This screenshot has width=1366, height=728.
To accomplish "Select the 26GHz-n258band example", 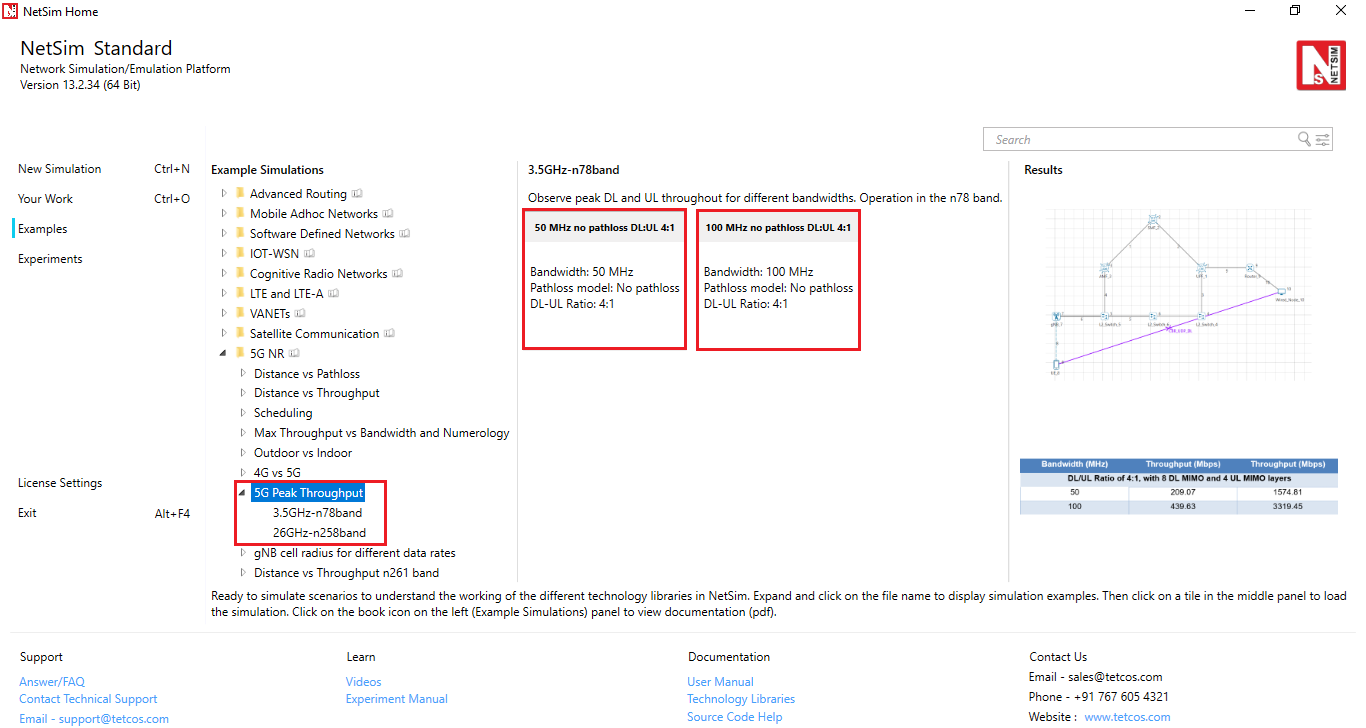I will point(319,533).
